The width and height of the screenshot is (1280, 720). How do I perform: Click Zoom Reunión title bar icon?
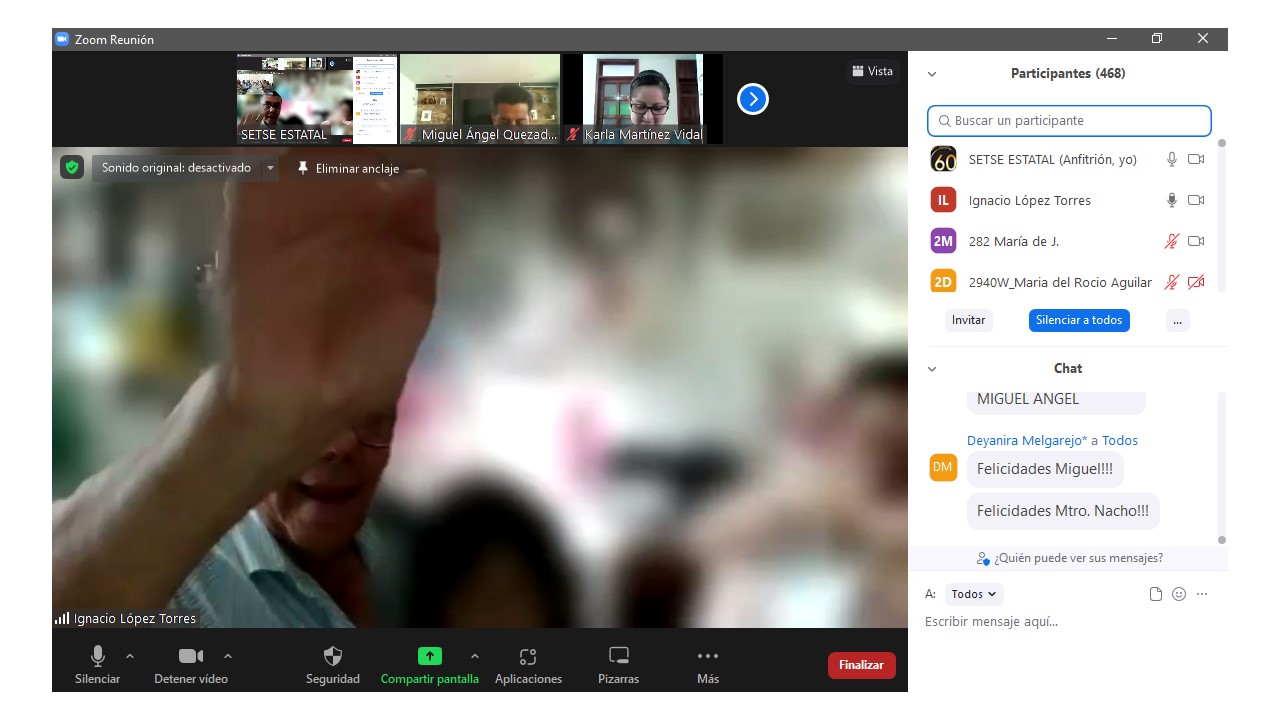(x=62, y=39)
